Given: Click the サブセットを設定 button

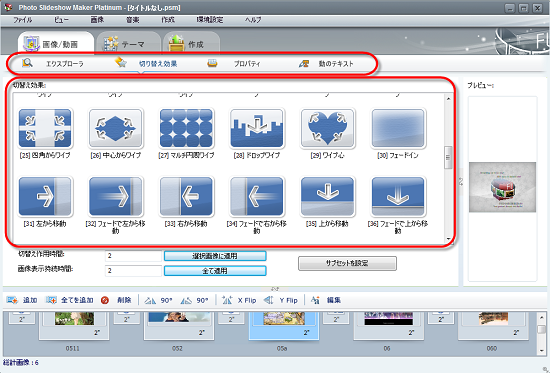Looking at the screenshot, I should [347, 263].
